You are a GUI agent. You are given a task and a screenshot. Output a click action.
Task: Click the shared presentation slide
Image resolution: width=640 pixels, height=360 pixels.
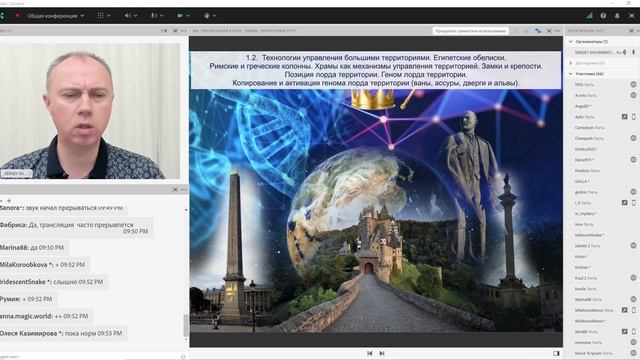click(x=376, y=191)
